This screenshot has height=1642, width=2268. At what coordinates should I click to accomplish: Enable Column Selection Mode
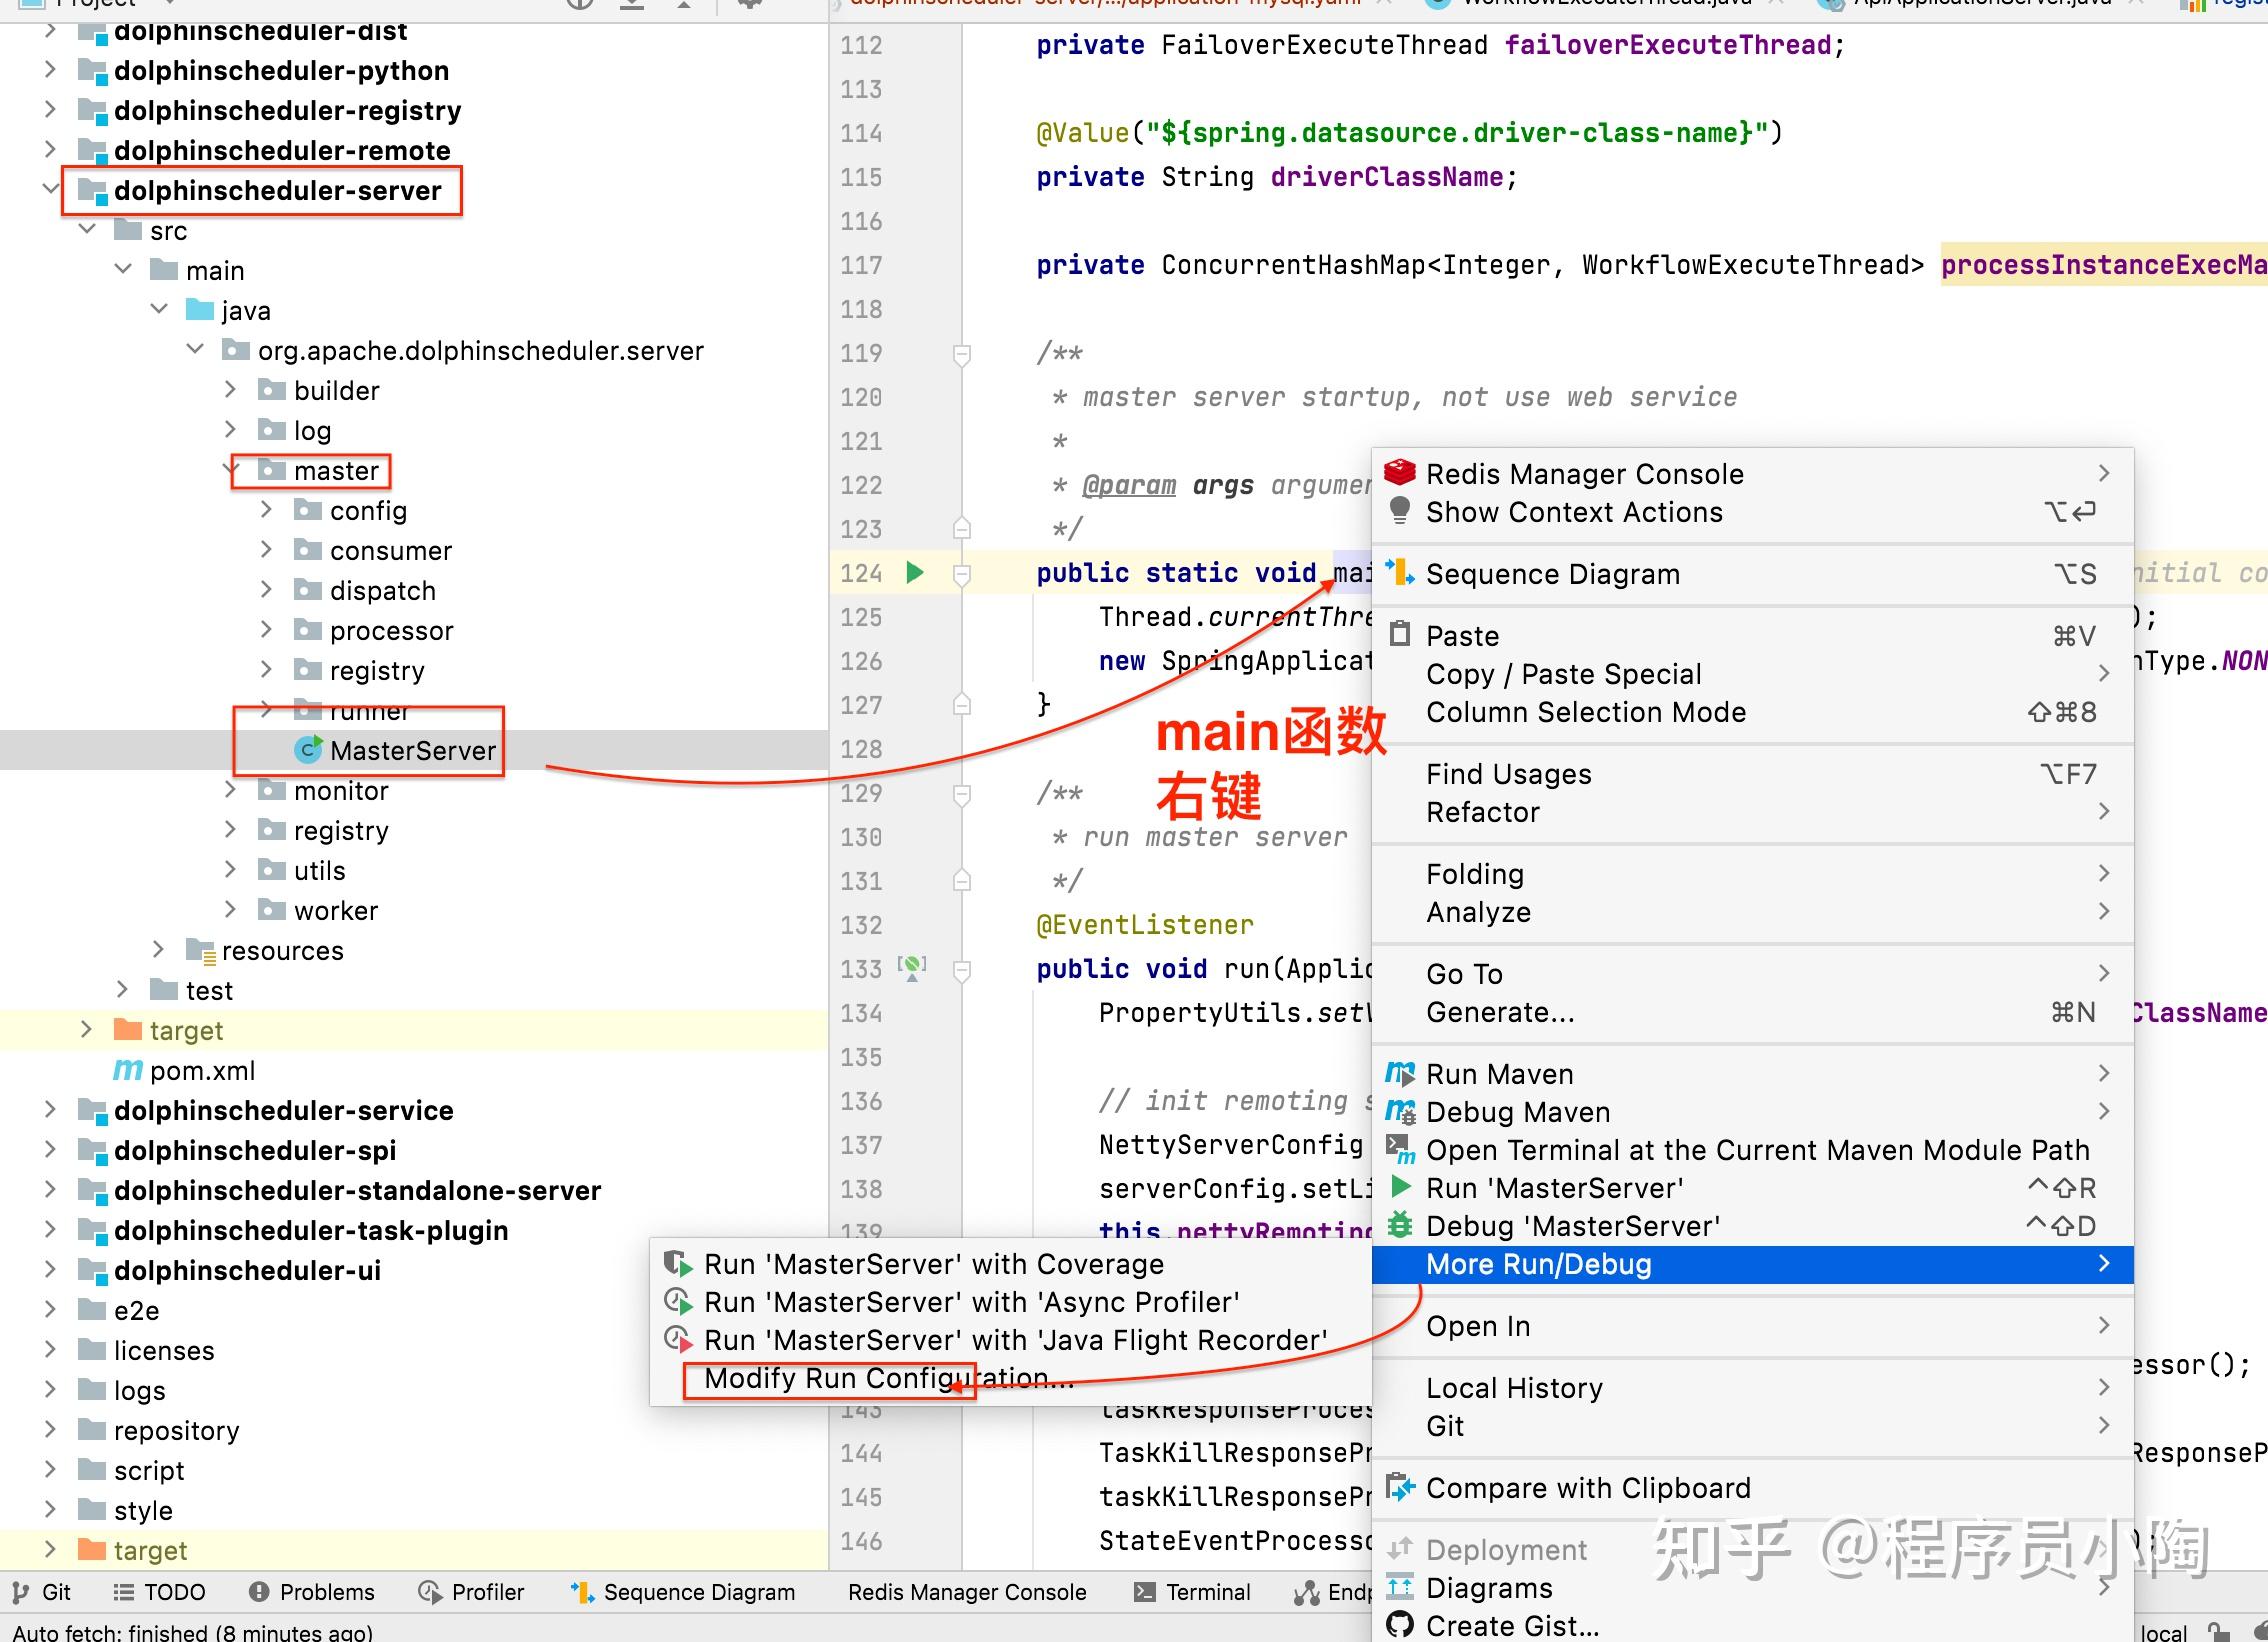click(1586, 712)
